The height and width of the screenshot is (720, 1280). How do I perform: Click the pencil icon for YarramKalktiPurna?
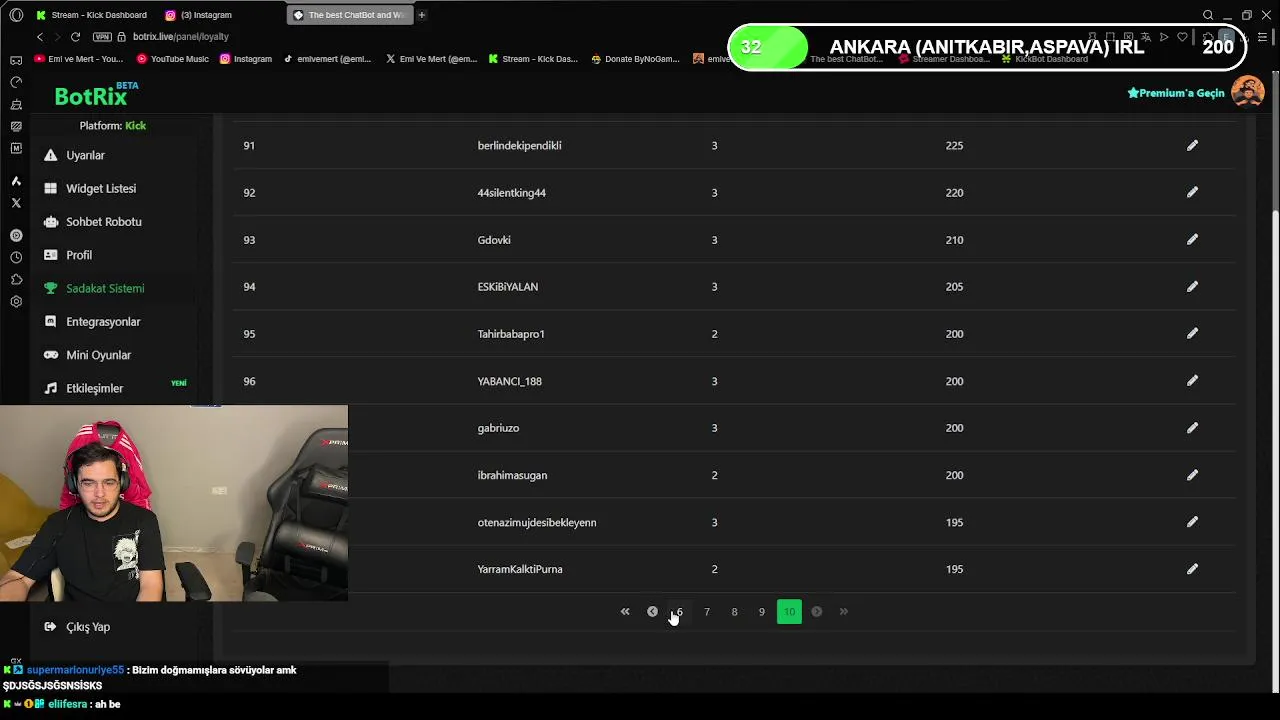coord(1192,568)
